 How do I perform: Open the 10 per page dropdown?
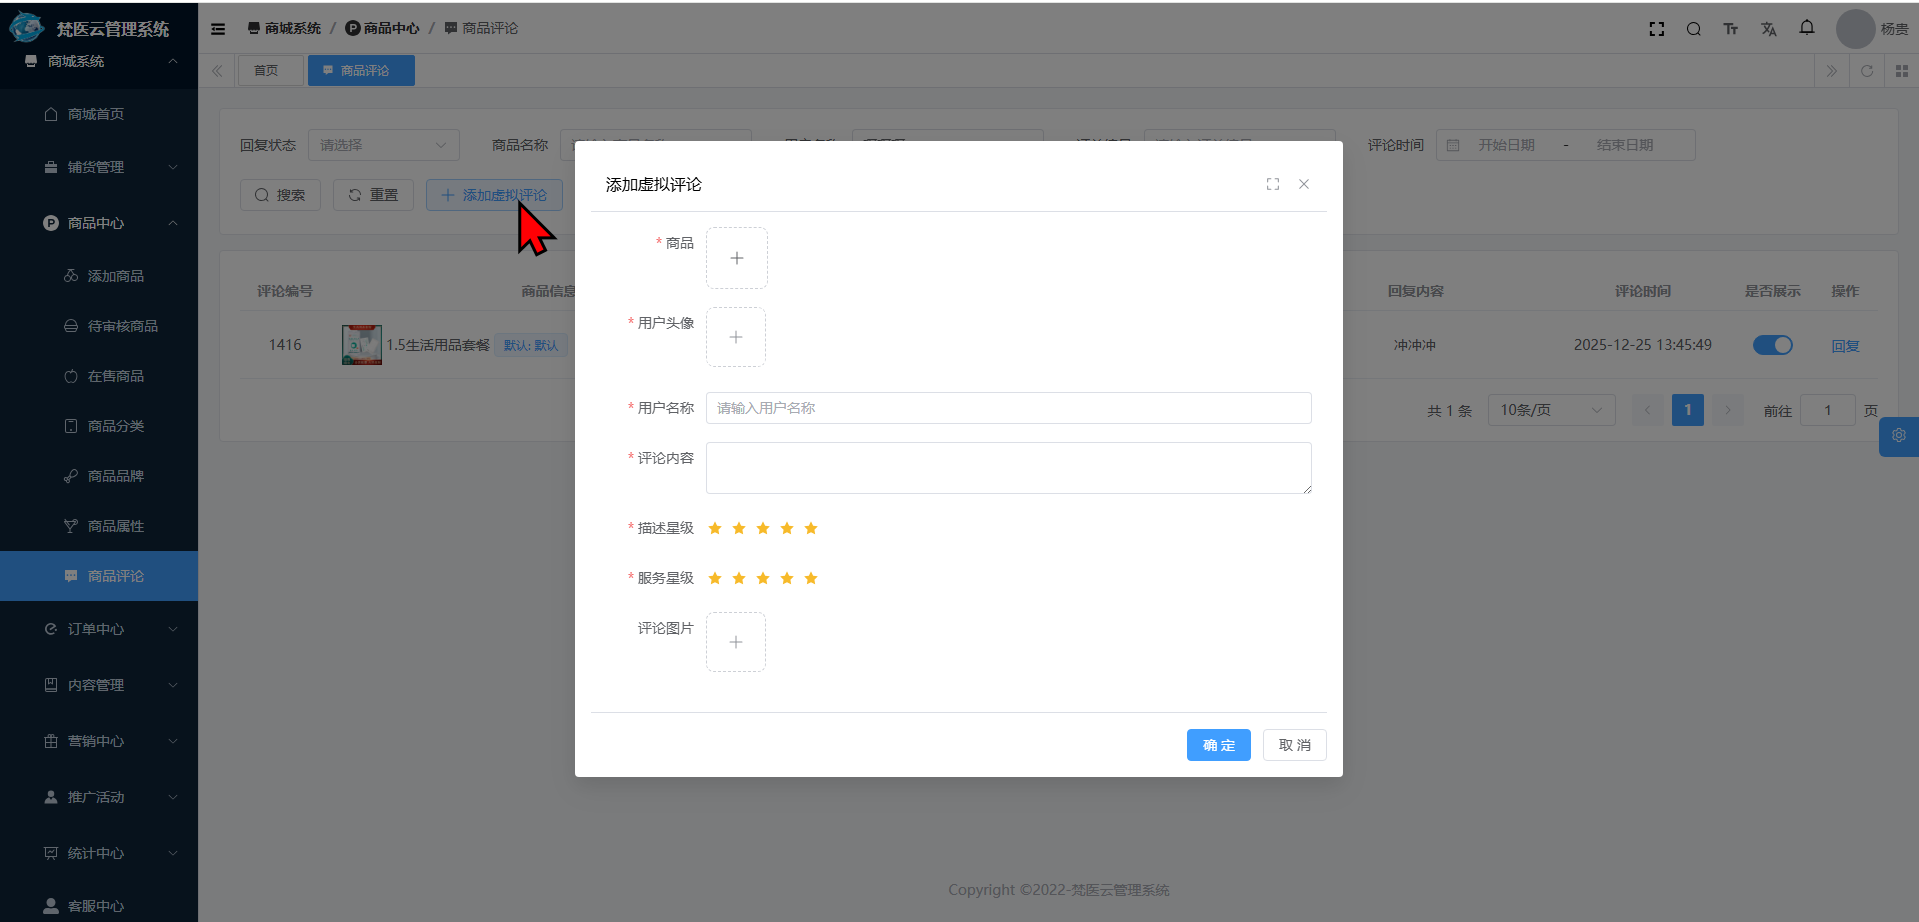[1550, 410]
